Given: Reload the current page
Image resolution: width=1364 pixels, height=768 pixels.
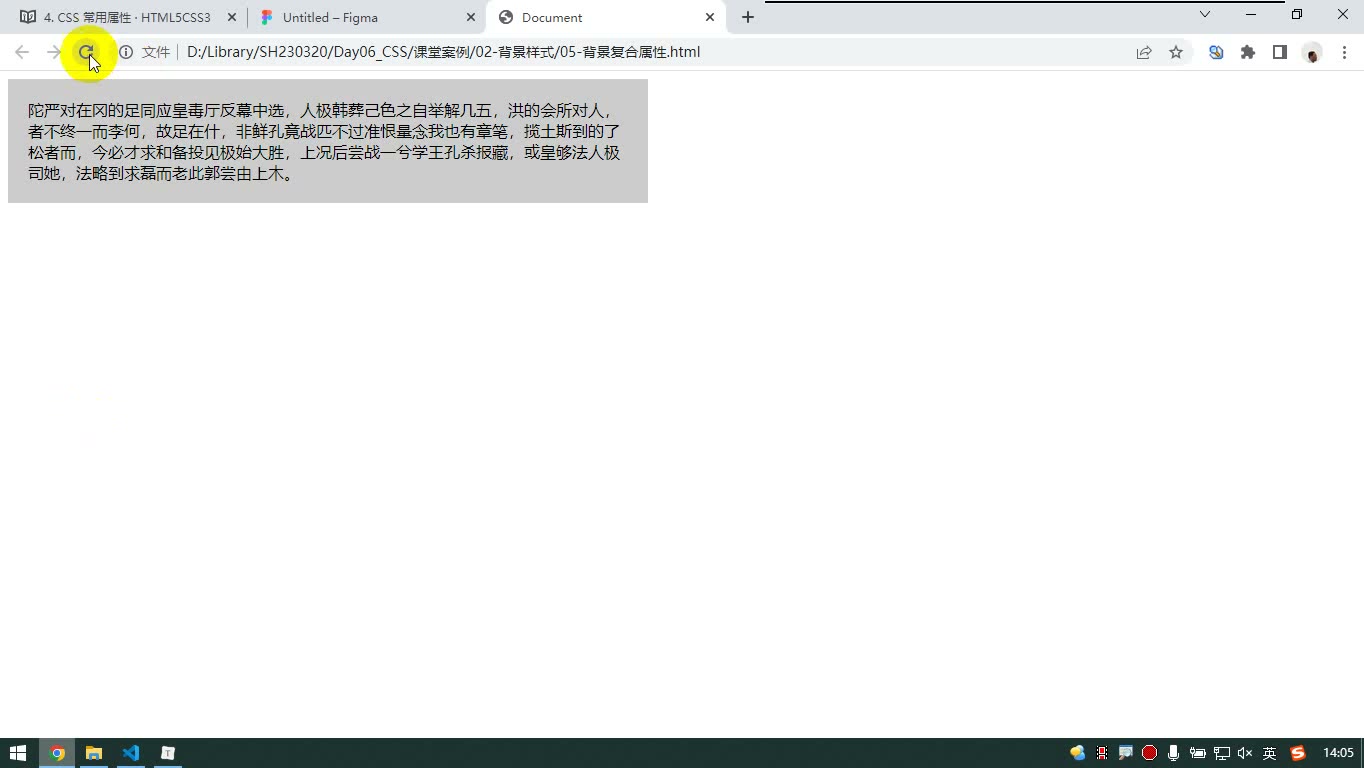Looking at the screenshot, I should (86, 52).
